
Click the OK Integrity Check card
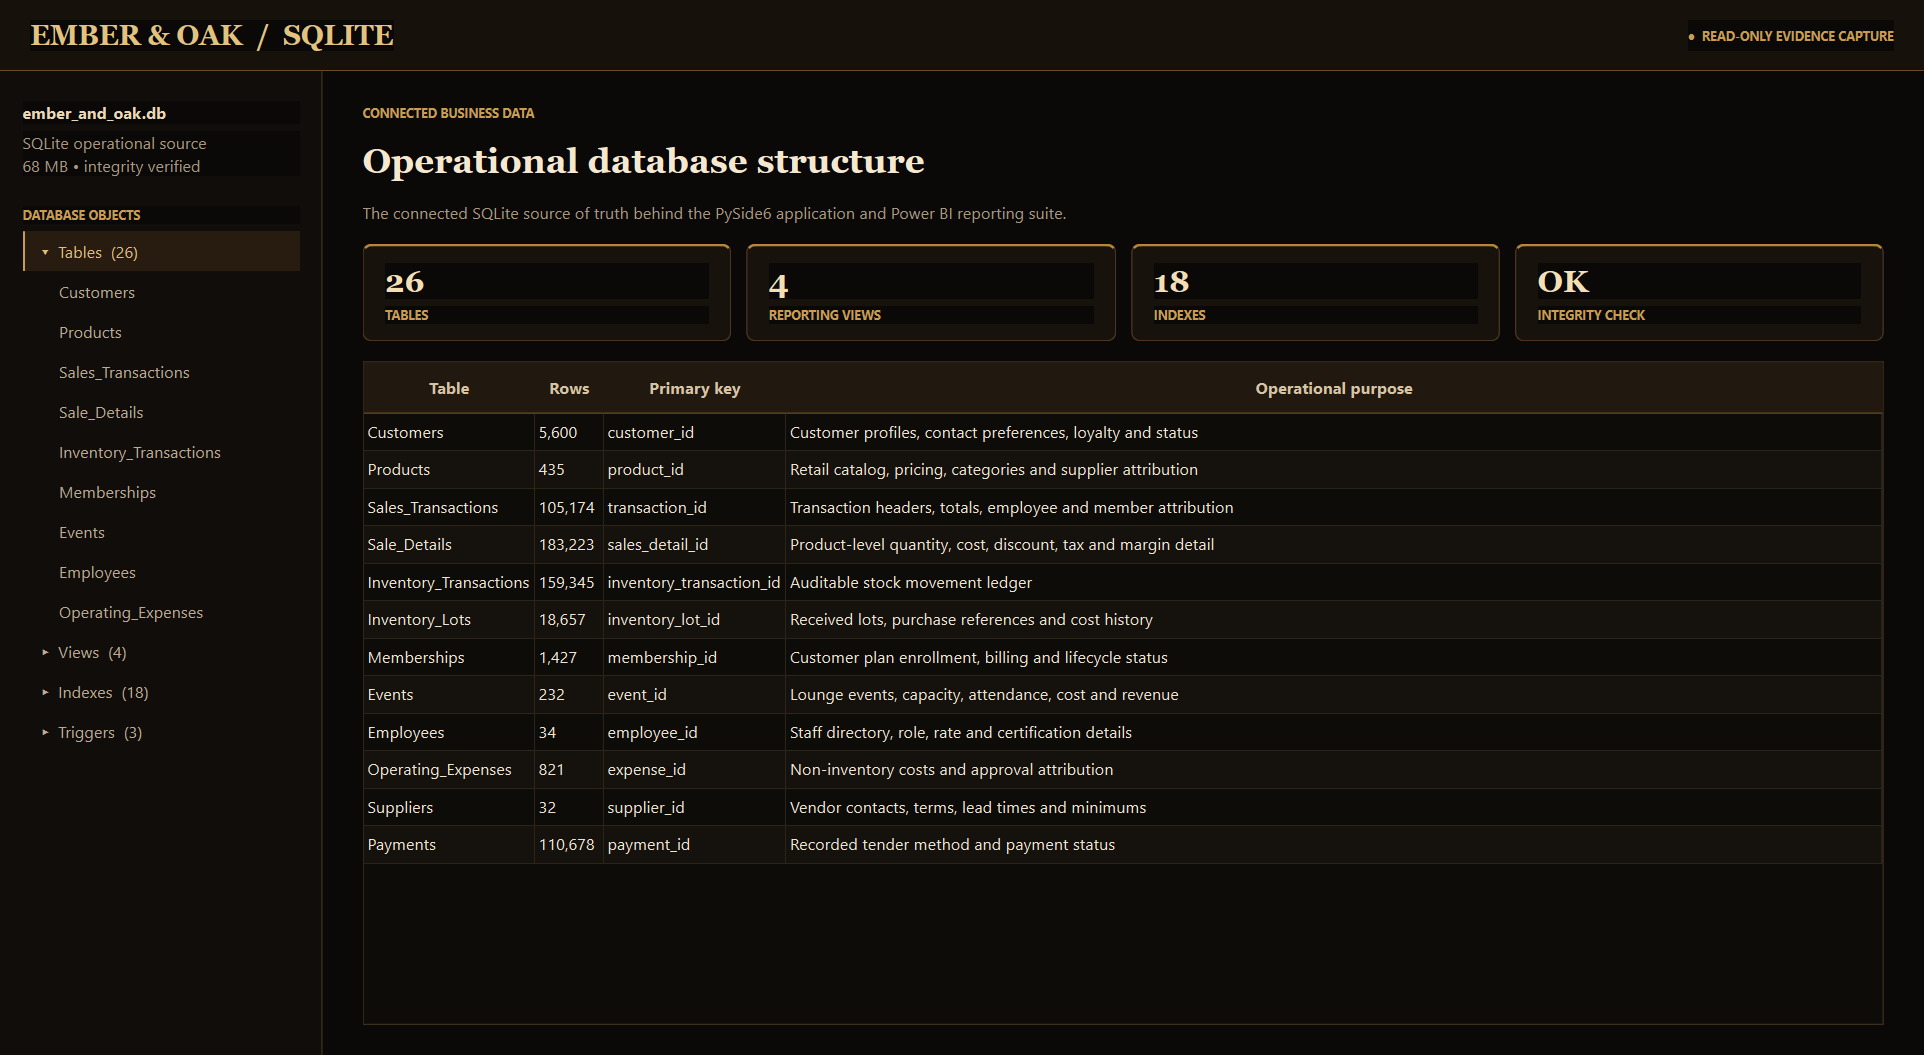click(x=1699, y=293)
